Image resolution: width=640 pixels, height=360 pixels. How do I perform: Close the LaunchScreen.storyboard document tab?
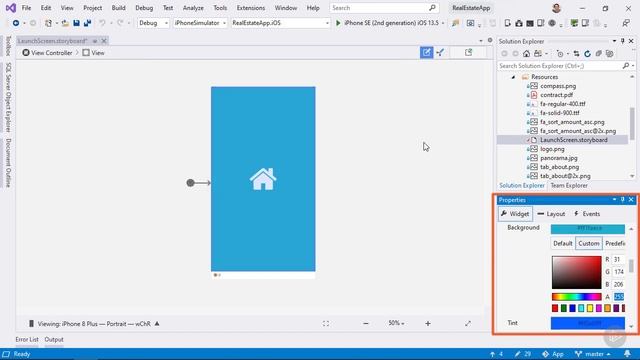point(104,41)
